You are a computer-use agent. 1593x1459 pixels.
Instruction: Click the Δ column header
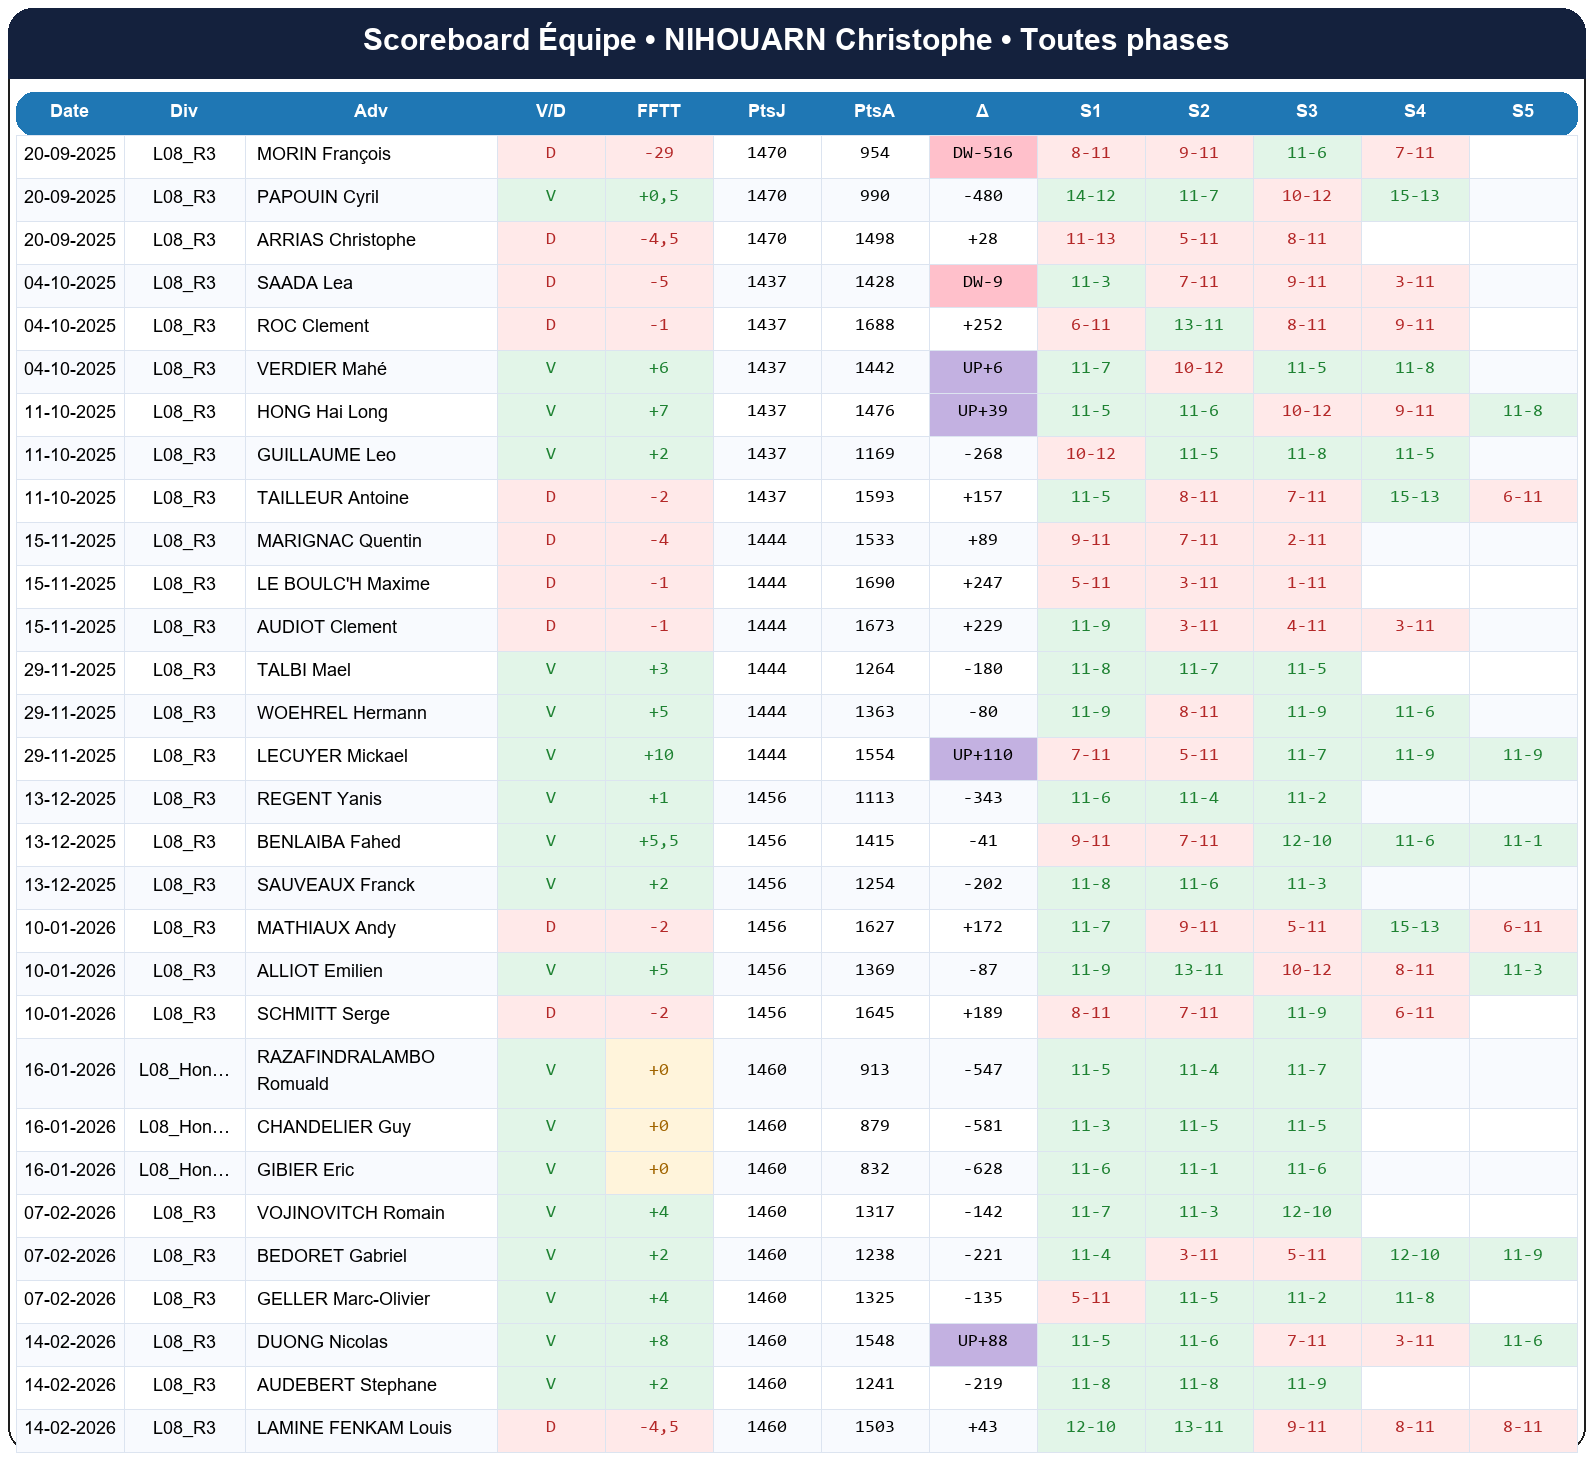pyautogui.click(x=982, y=111)
